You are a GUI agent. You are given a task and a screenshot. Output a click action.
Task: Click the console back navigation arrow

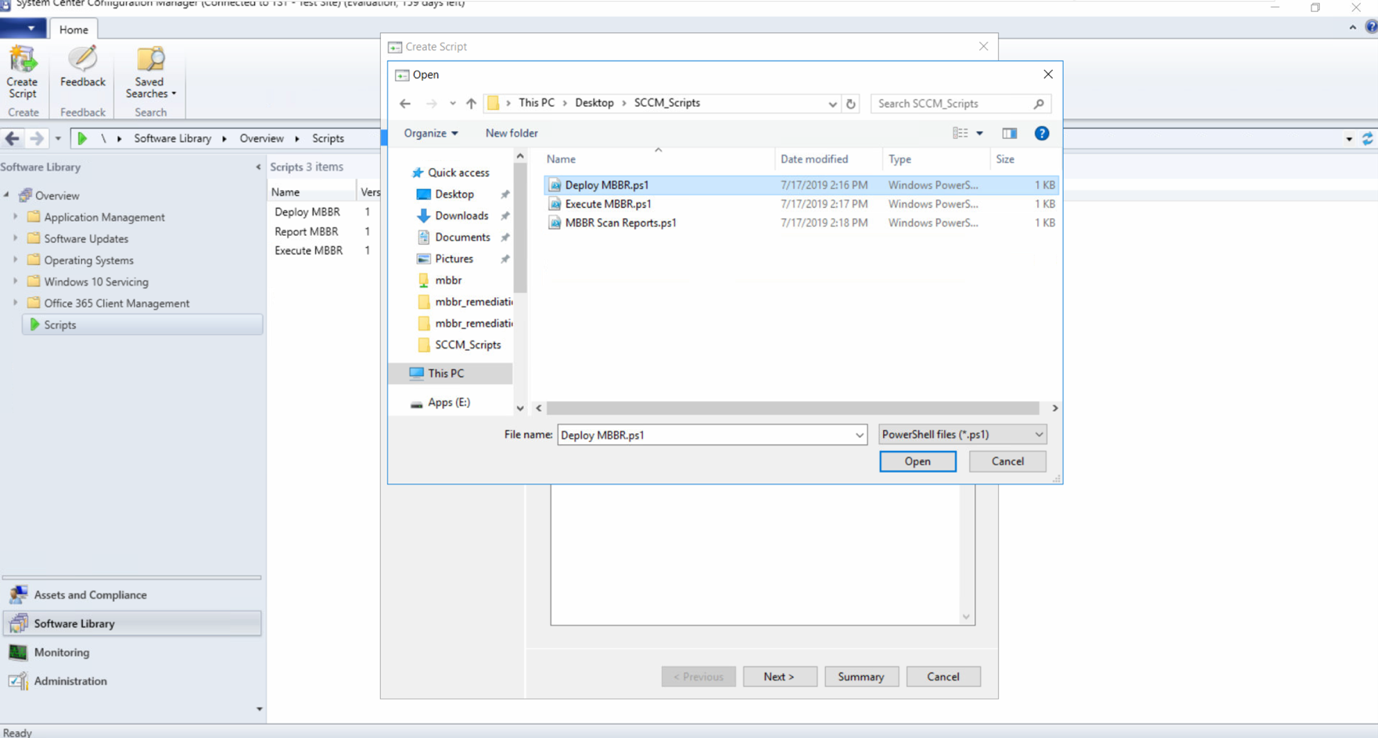[13, 139]
